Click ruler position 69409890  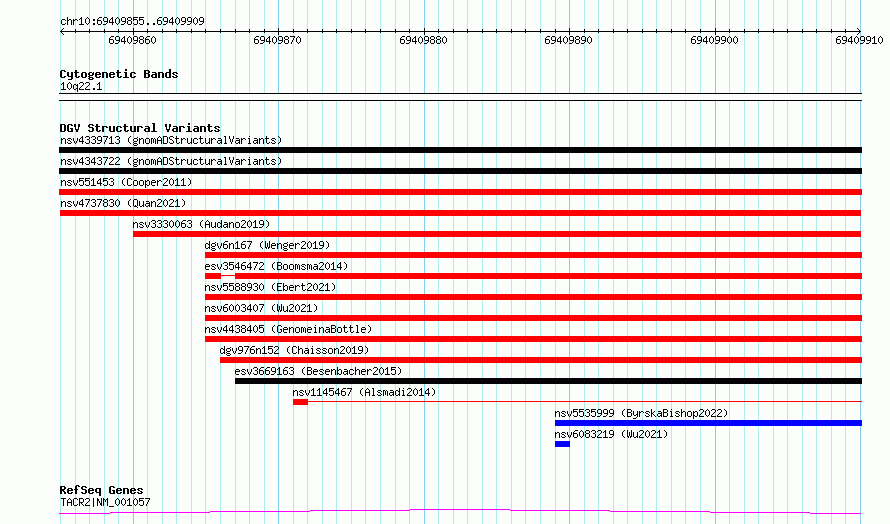tap(568, 40)
